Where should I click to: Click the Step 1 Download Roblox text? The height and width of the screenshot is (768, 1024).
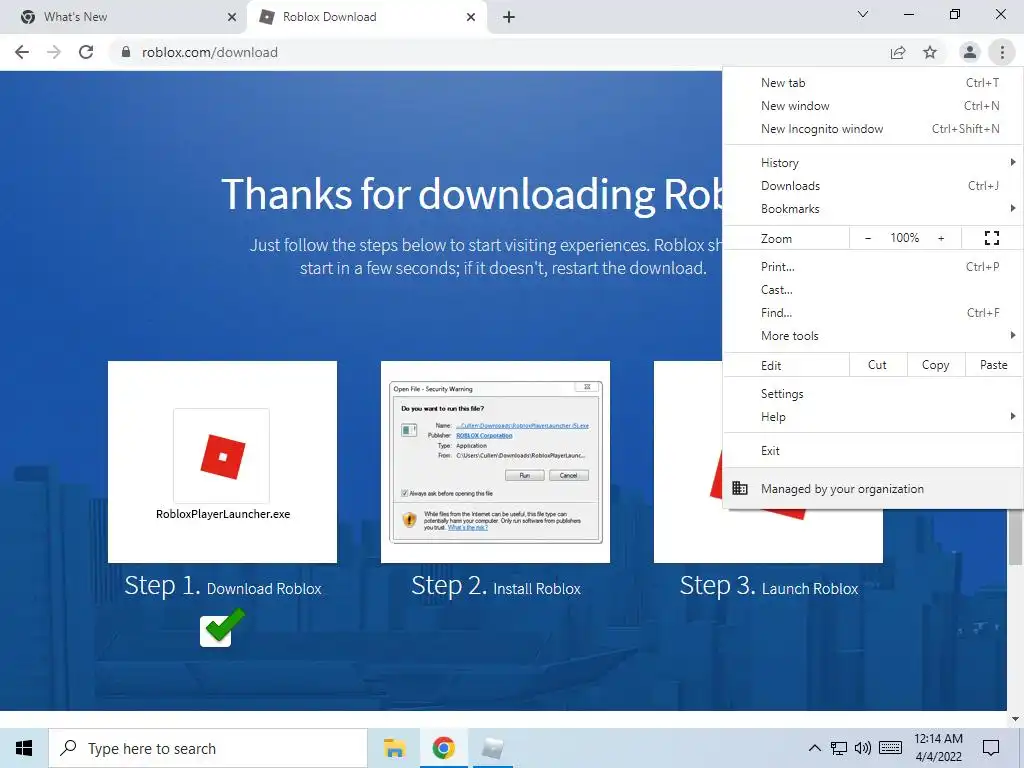[223, 586]
